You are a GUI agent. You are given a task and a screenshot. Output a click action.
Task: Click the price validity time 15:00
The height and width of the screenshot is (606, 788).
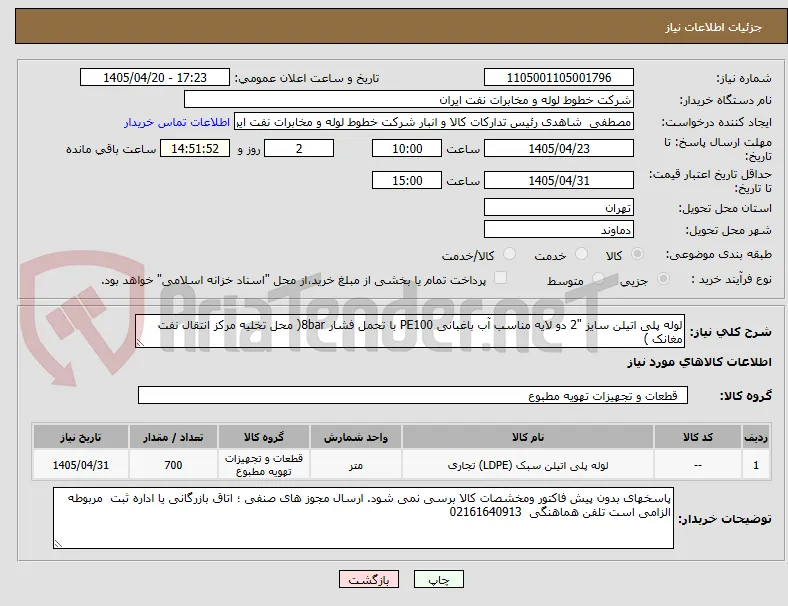tap(407, 180)
